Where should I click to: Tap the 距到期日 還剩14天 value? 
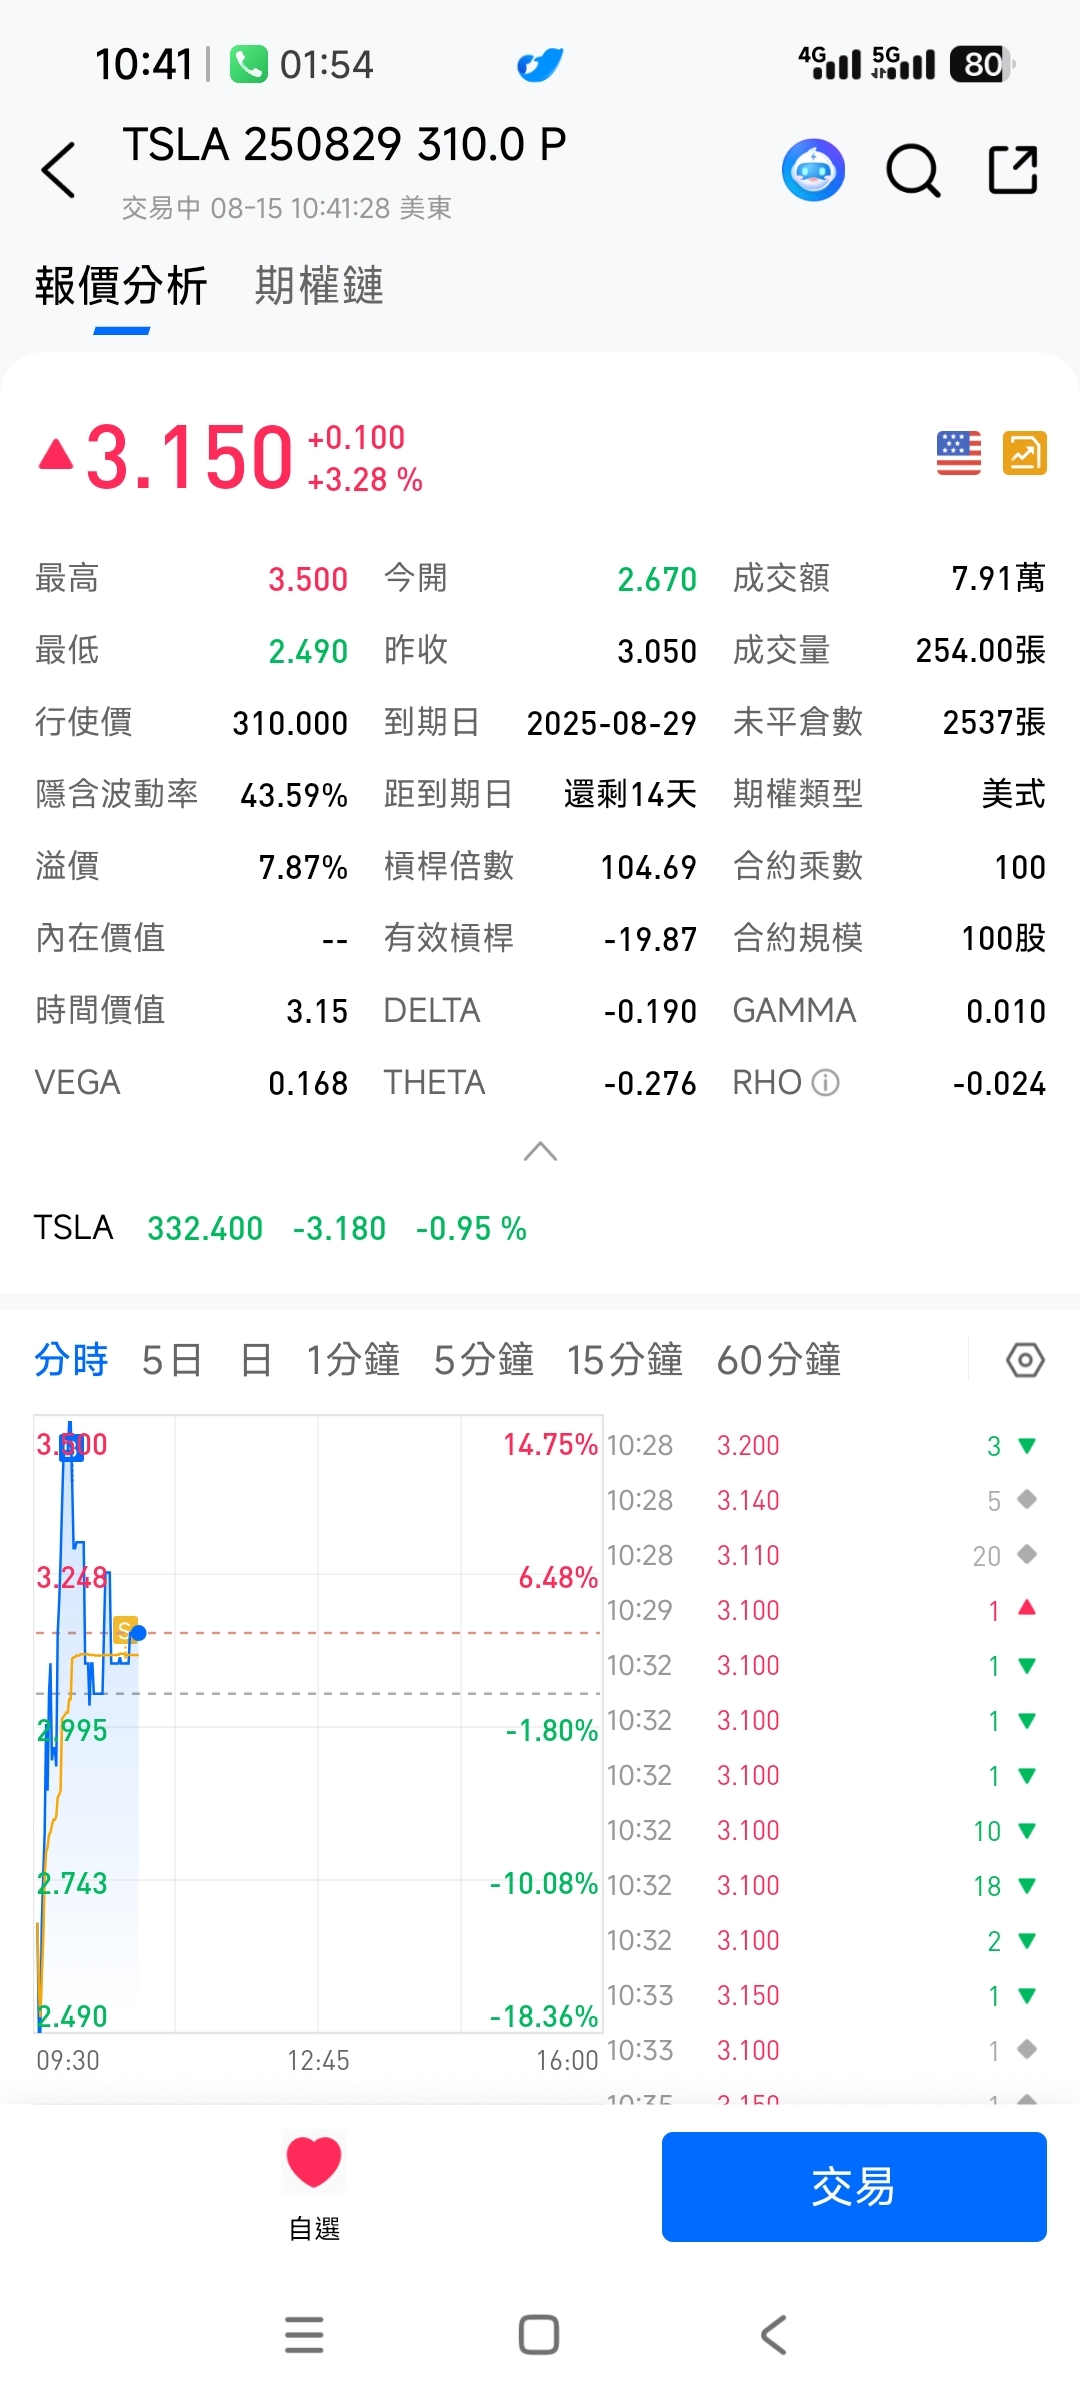(x=630, y=794)
